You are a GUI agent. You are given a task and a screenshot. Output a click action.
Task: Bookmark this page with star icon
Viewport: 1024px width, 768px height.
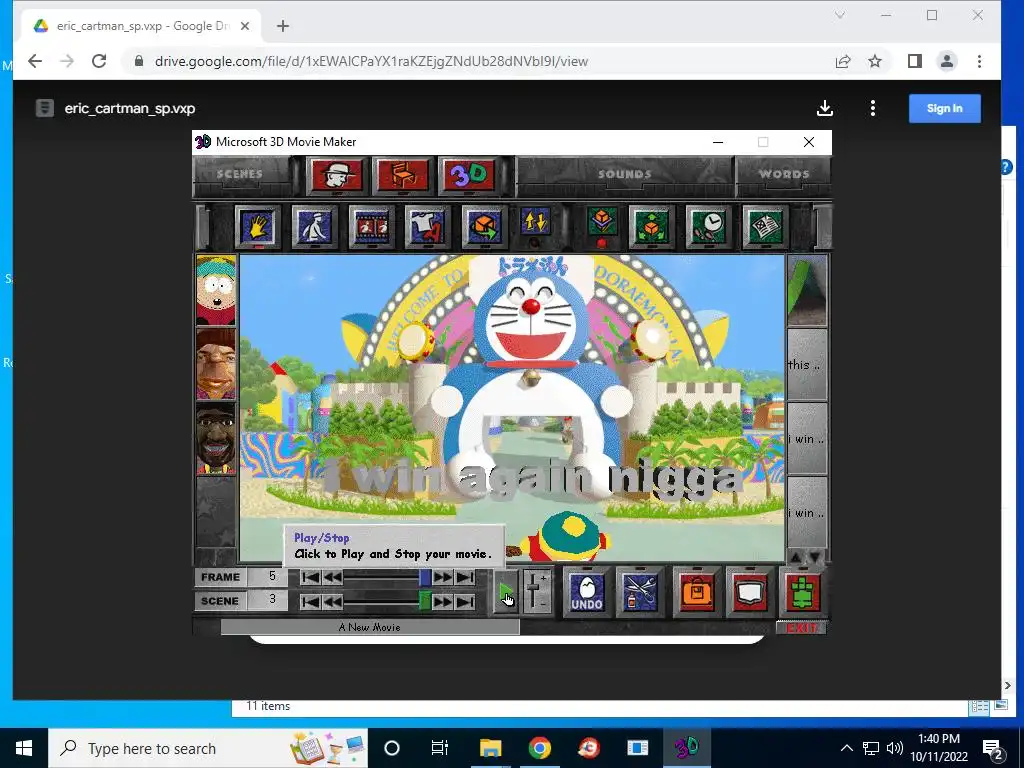pyautogui.click(x=875, y=61)
